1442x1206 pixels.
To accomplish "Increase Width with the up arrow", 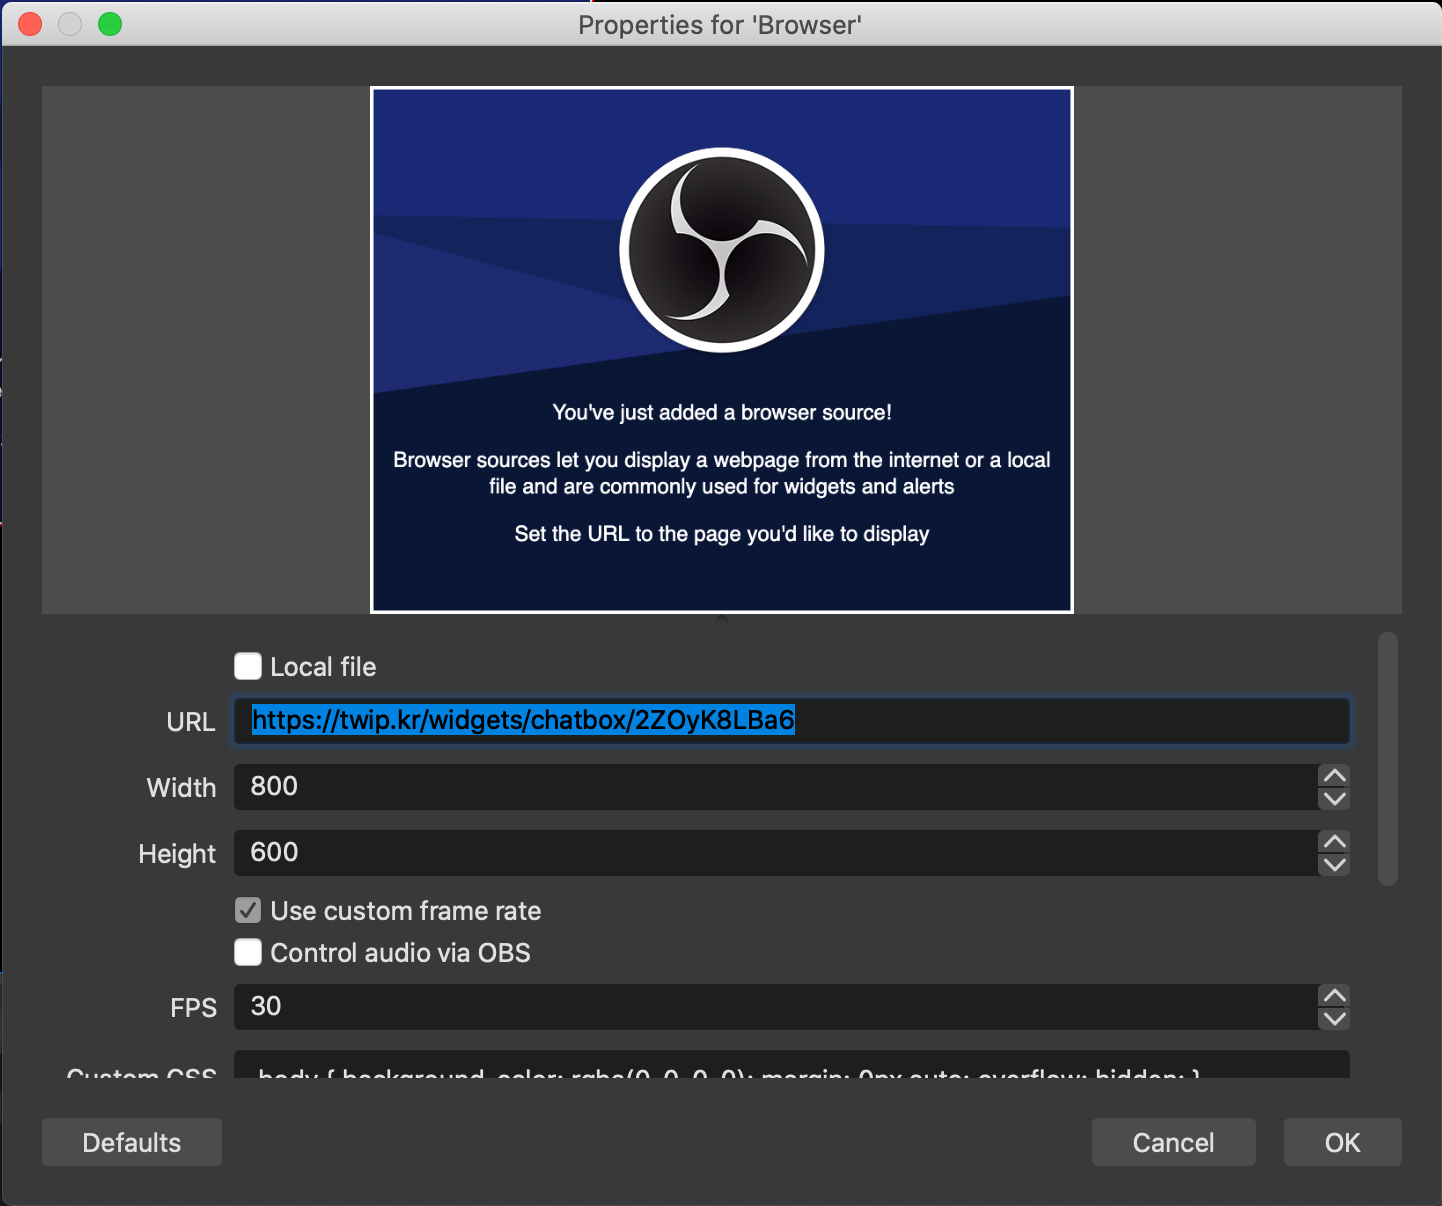I will point(1334,776).
